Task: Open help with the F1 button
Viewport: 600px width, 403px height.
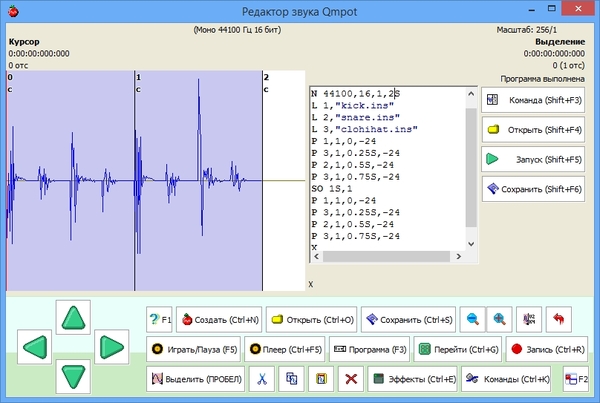Action: [160, 320]
